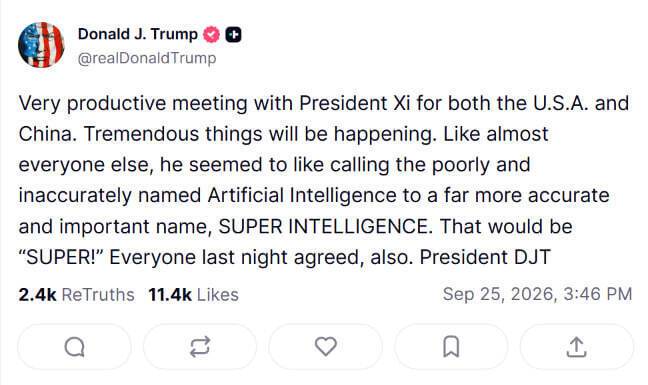Open the Sep 25, 2026 timestamp
This screenshot has width=648, height=385.
[x=537, y=294]
